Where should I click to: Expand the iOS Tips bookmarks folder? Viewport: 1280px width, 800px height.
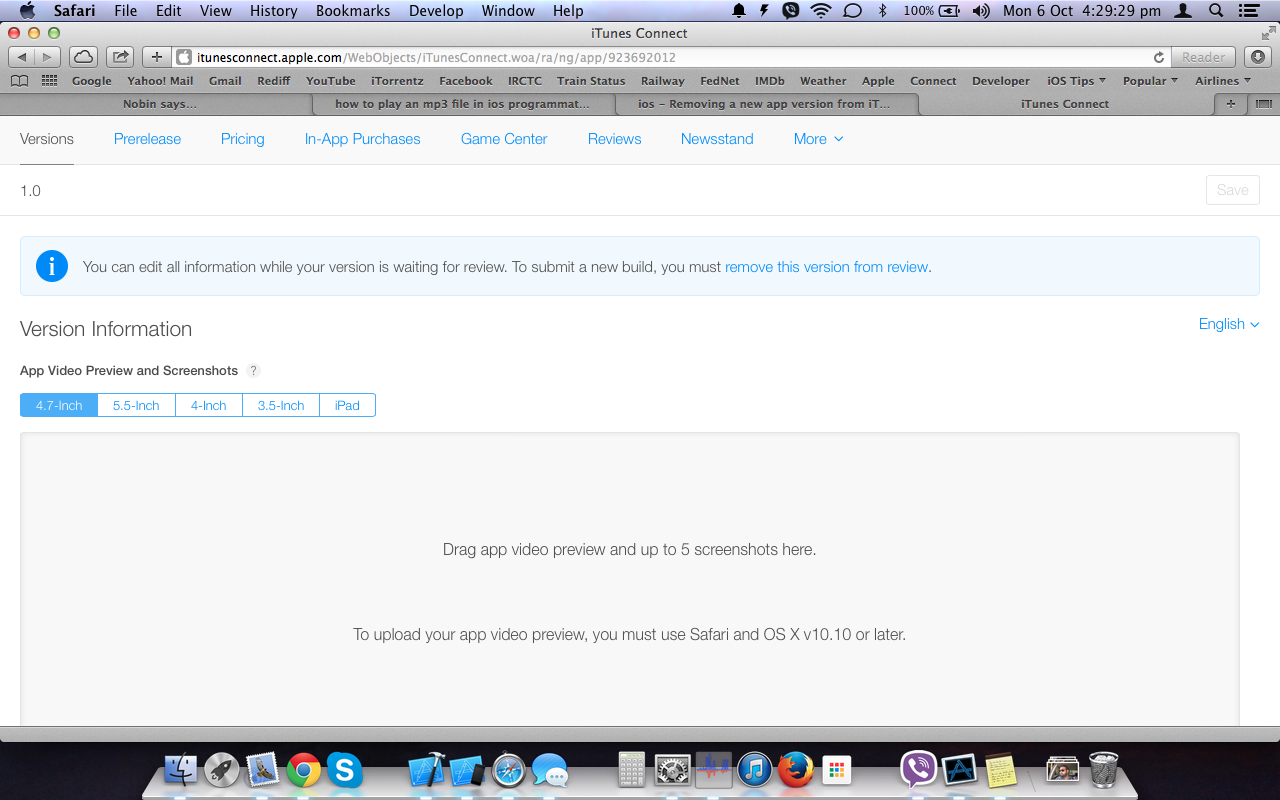pyautogui.click(x=1076, y=81)
